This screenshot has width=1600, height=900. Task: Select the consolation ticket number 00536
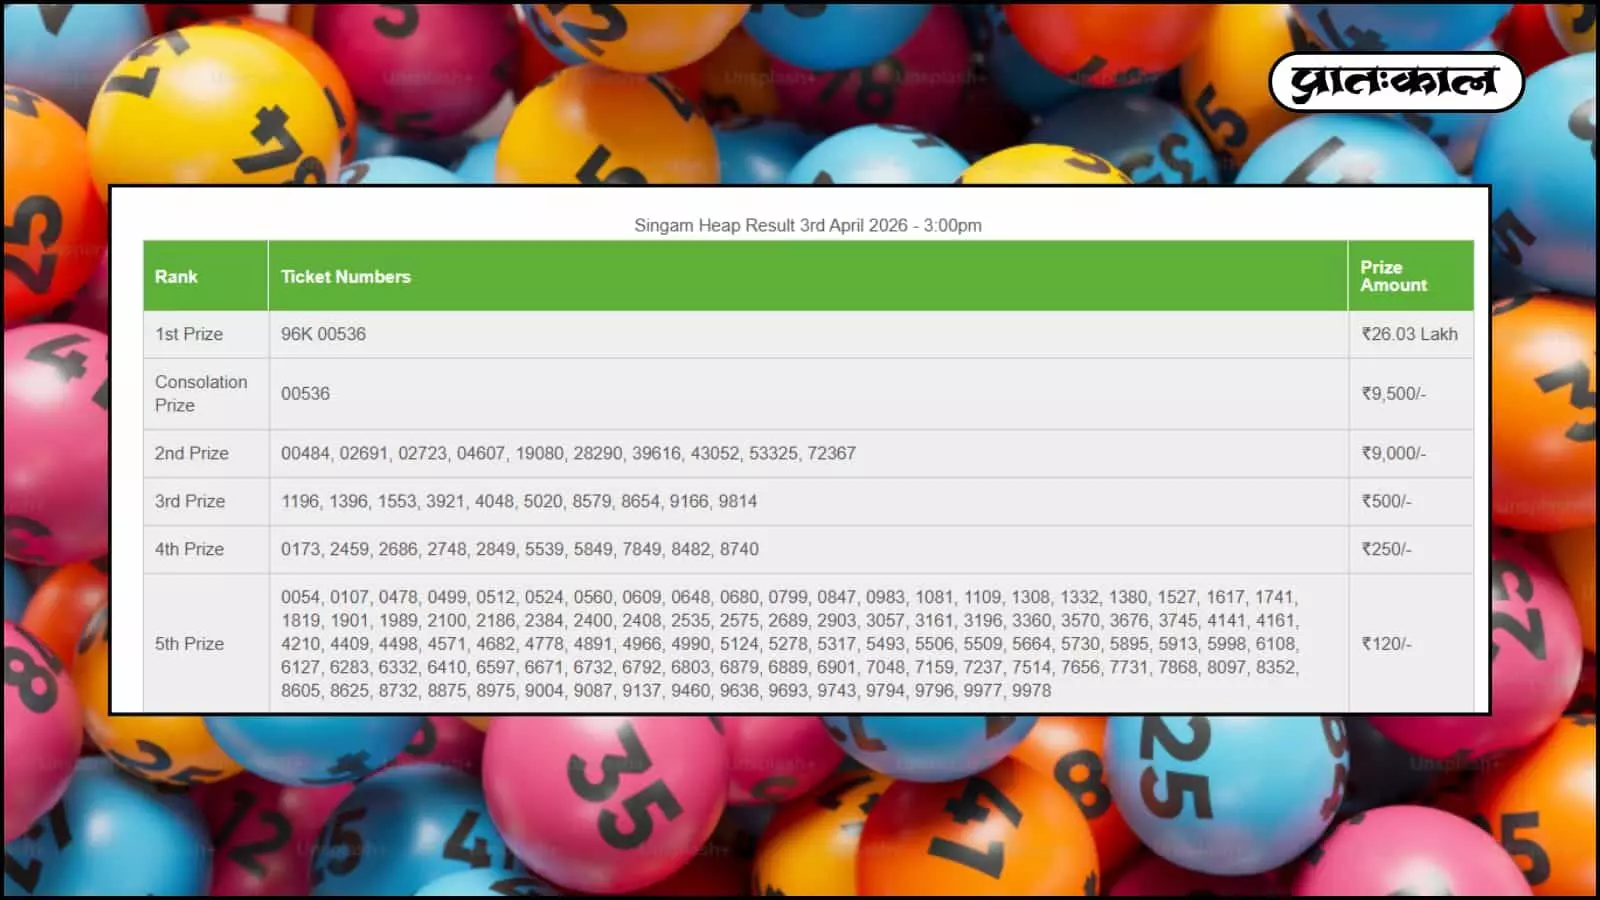point(305,393)
